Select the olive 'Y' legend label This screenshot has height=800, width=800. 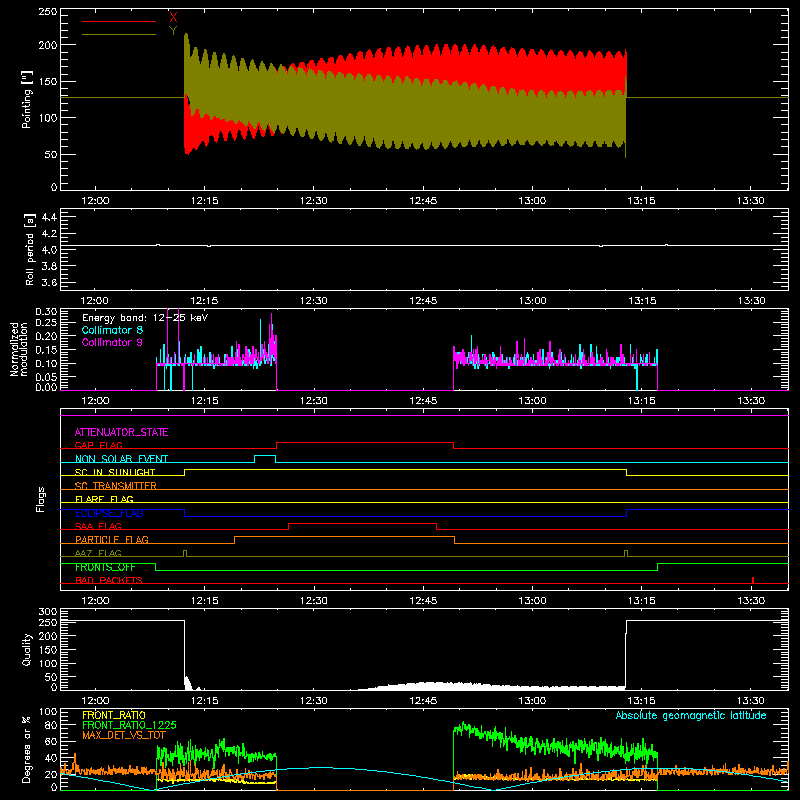click(173, 31)
